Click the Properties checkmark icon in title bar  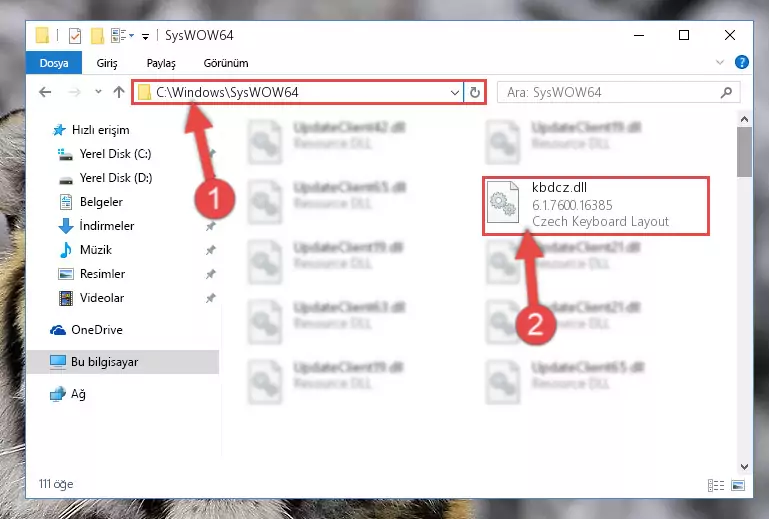click(x=75, y=36)
